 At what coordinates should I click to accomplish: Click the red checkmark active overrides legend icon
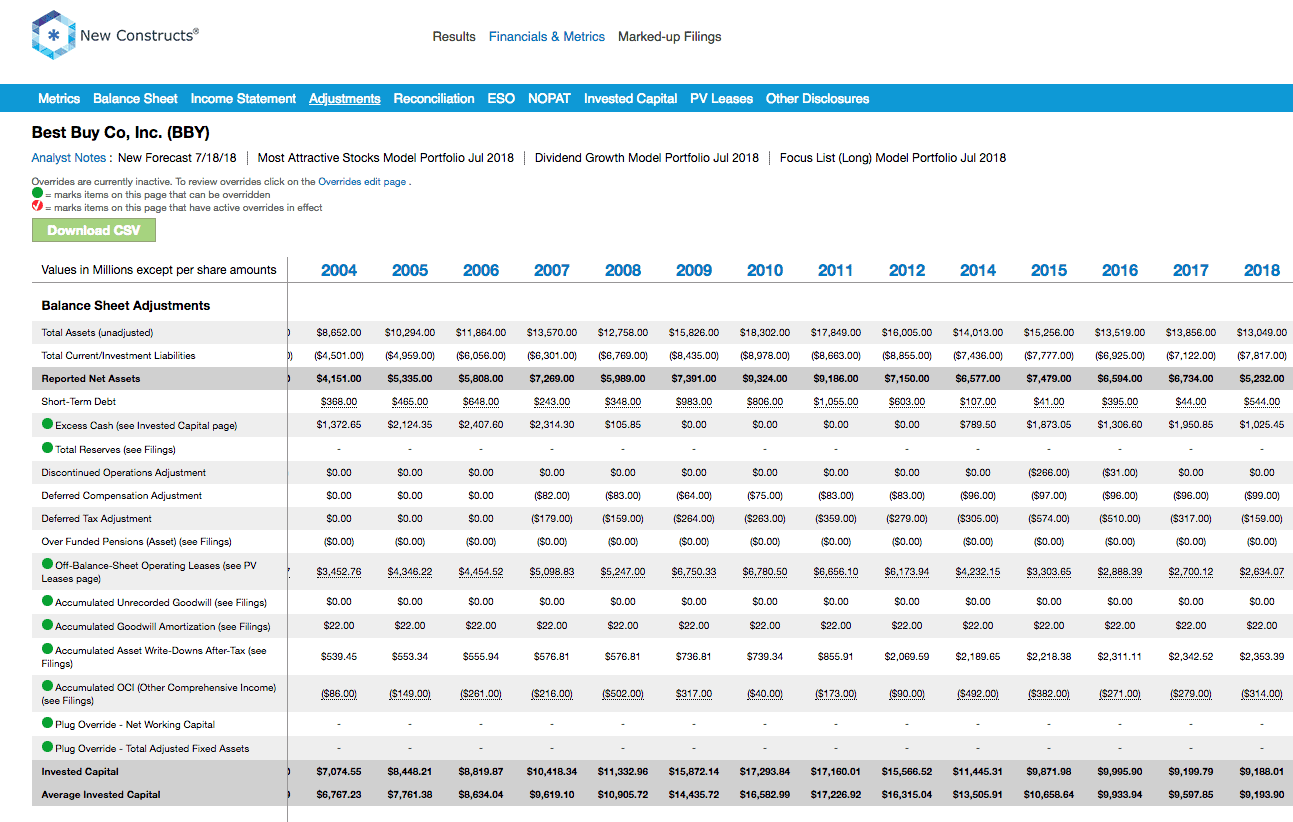tap(37, 207)
